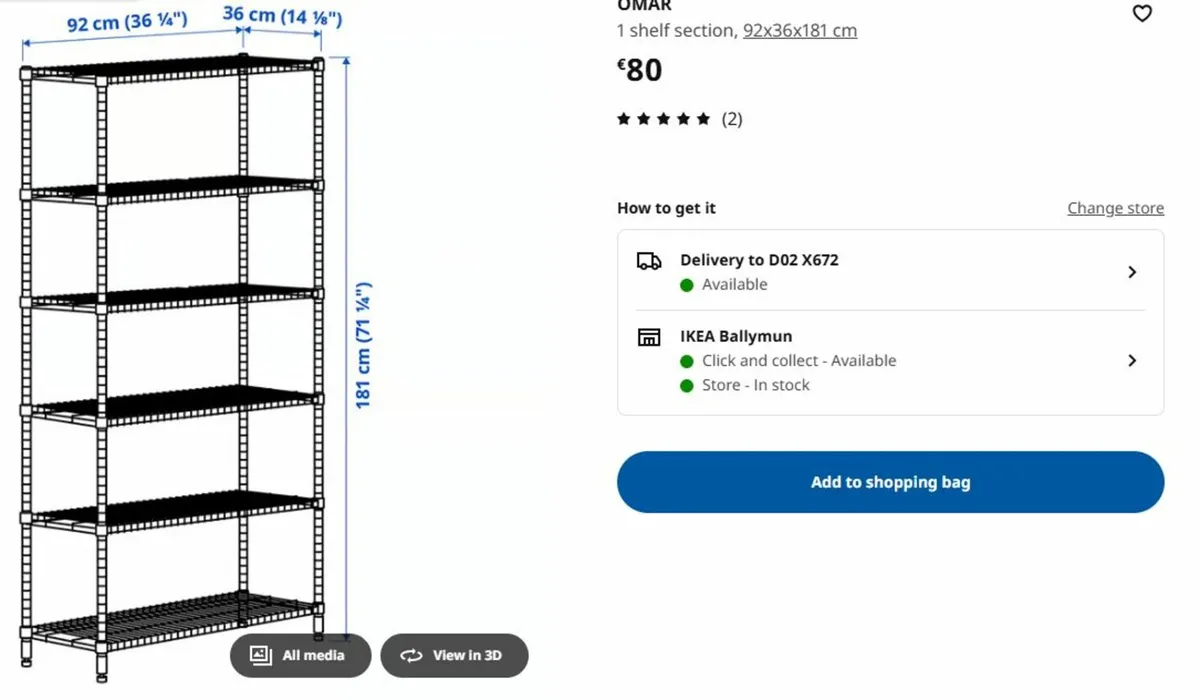Follow the Change store link
The image size is (1200, 700).
1115,208
